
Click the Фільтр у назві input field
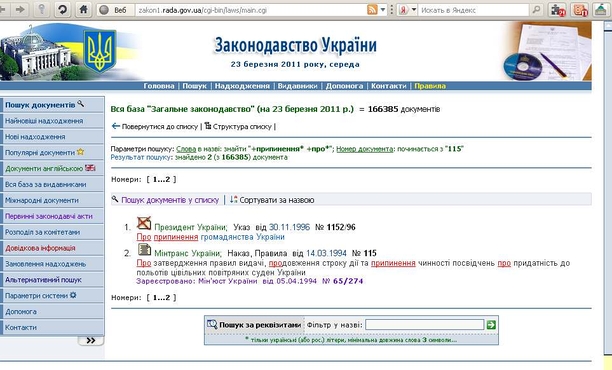click(x=425, y=325)
